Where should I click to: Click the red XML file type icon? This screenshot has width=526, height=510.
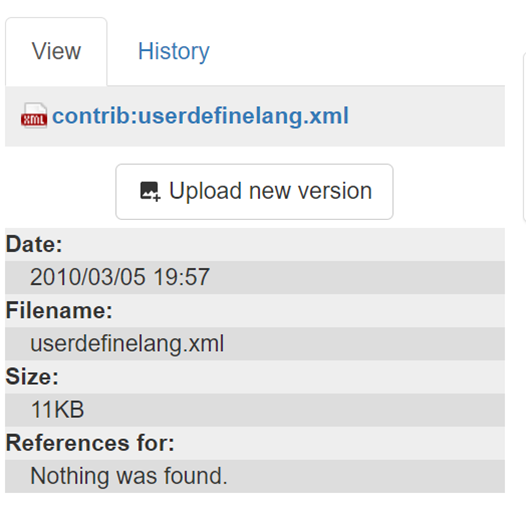(34, 116)
